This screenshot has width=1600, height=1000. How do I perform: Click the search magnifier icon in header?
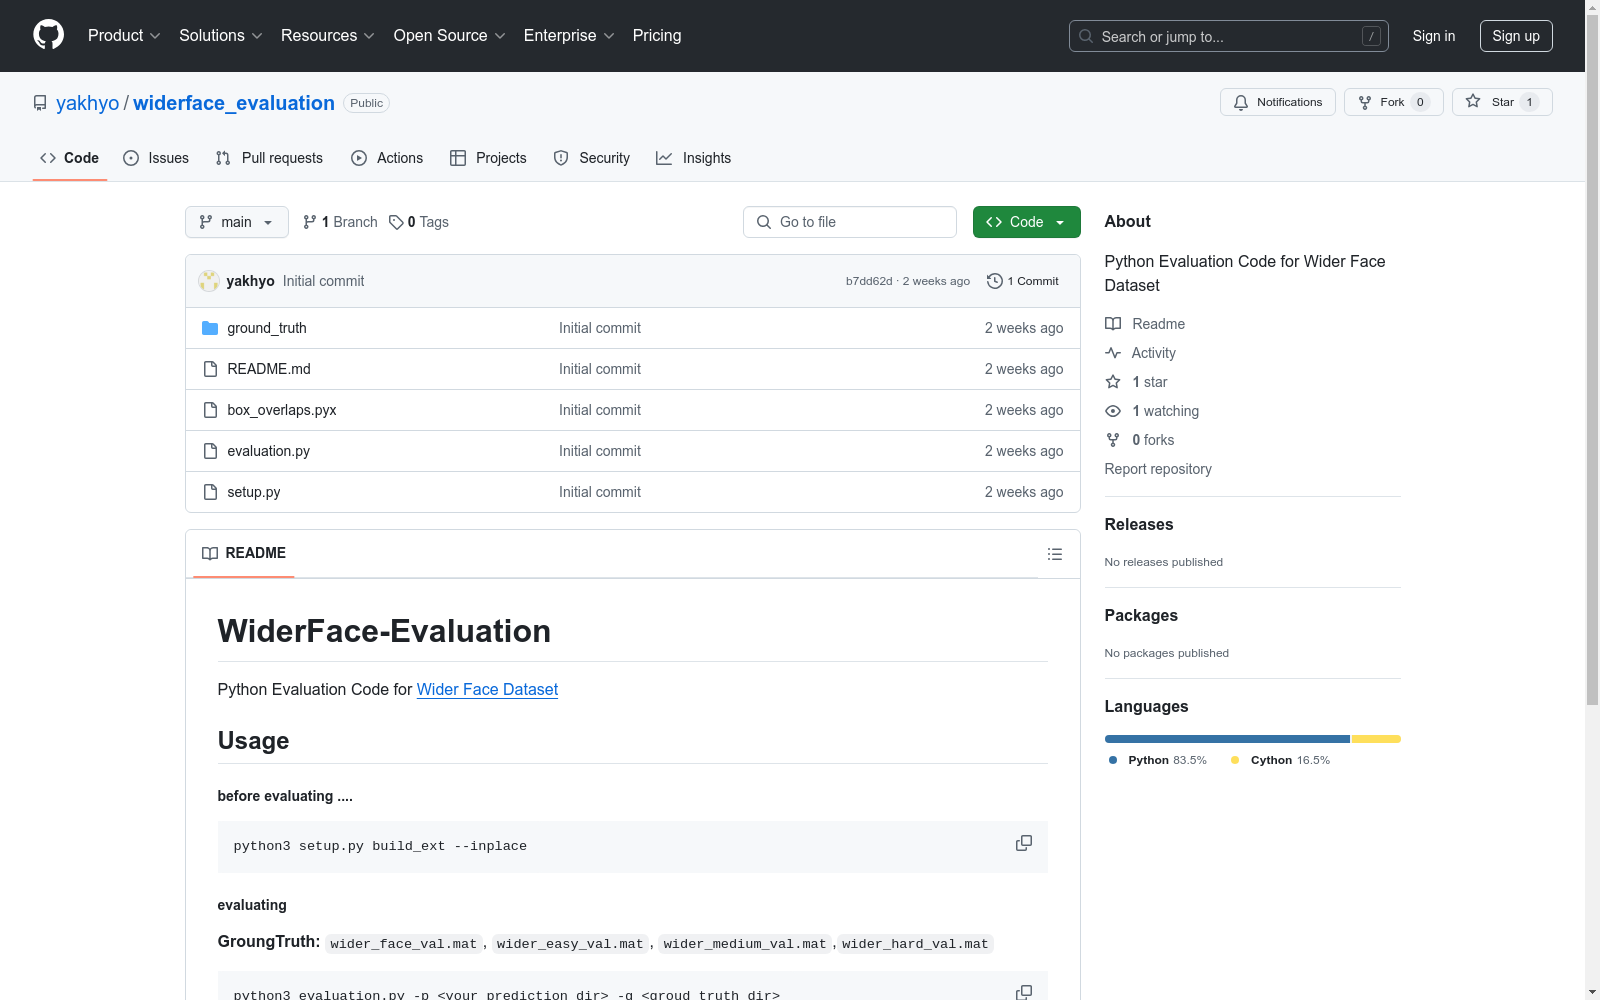1086,36
